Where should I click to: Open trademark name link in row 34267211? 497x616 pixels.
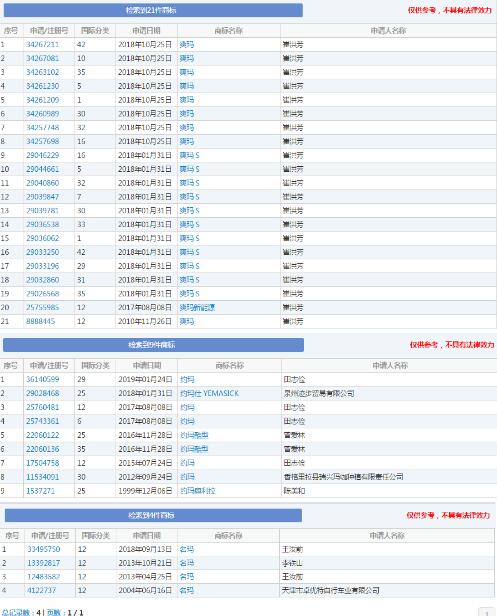click(x=187, y=44)
